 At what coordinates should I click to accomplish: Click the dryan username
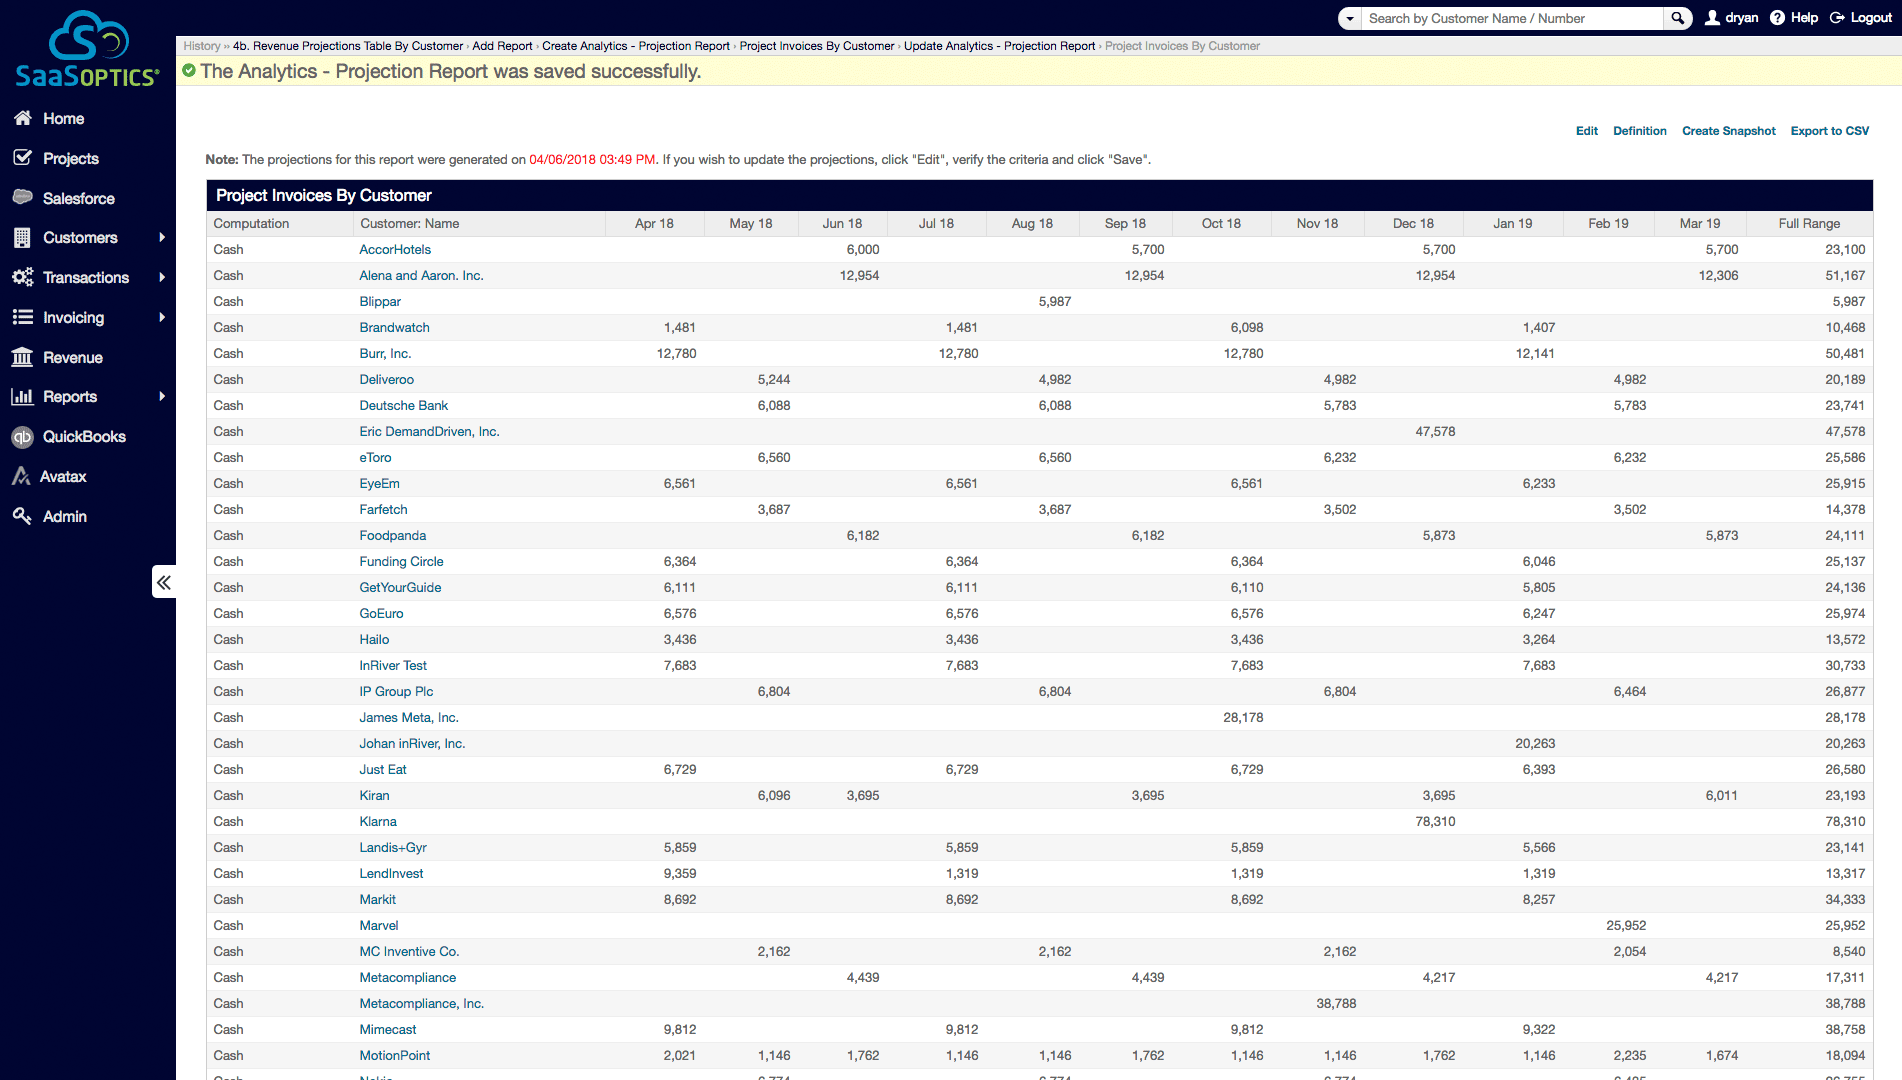pyautogui.click(x=1741, y=18)
